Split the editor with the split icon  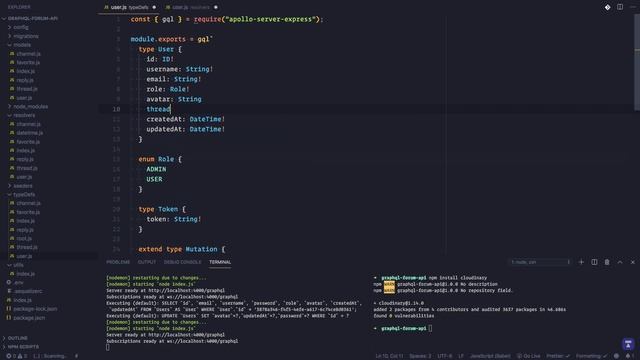pos(620,7)
